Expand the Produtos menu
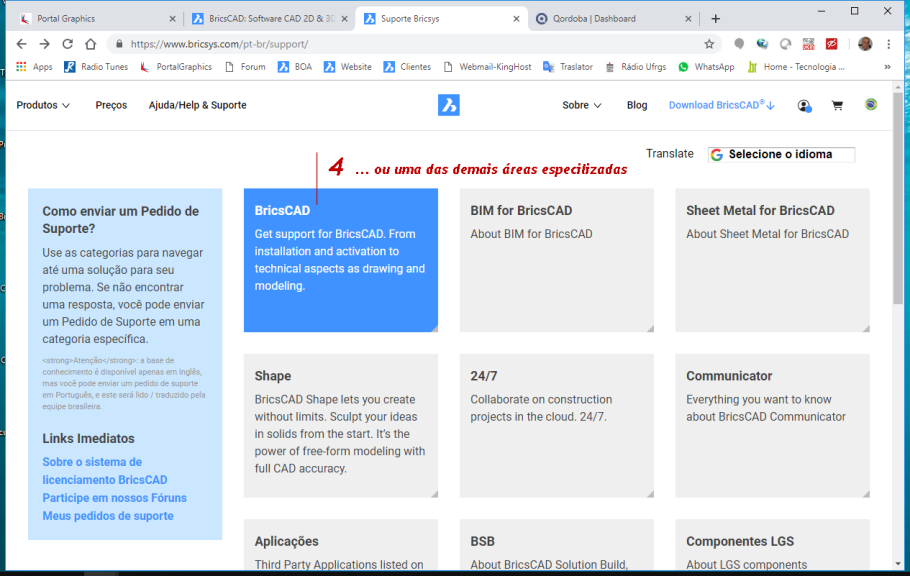This screenshot has height=576, width=910. point(43,105)
